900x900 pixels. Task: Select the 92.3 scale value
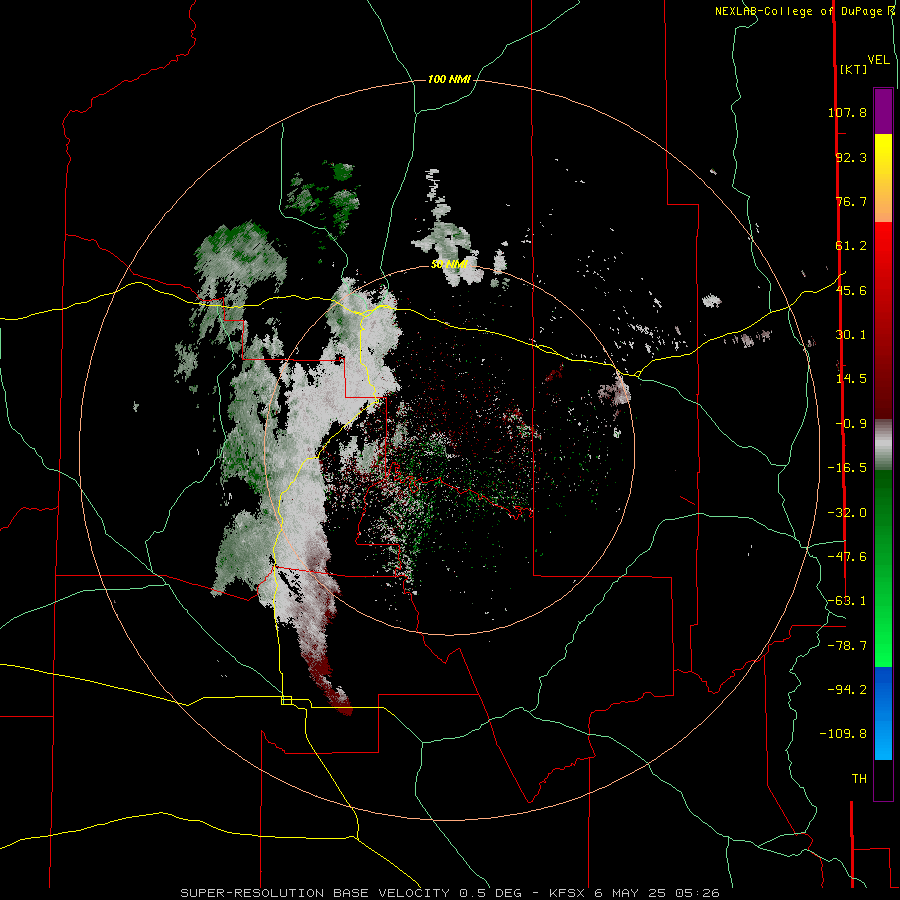[x=851, y=157]
